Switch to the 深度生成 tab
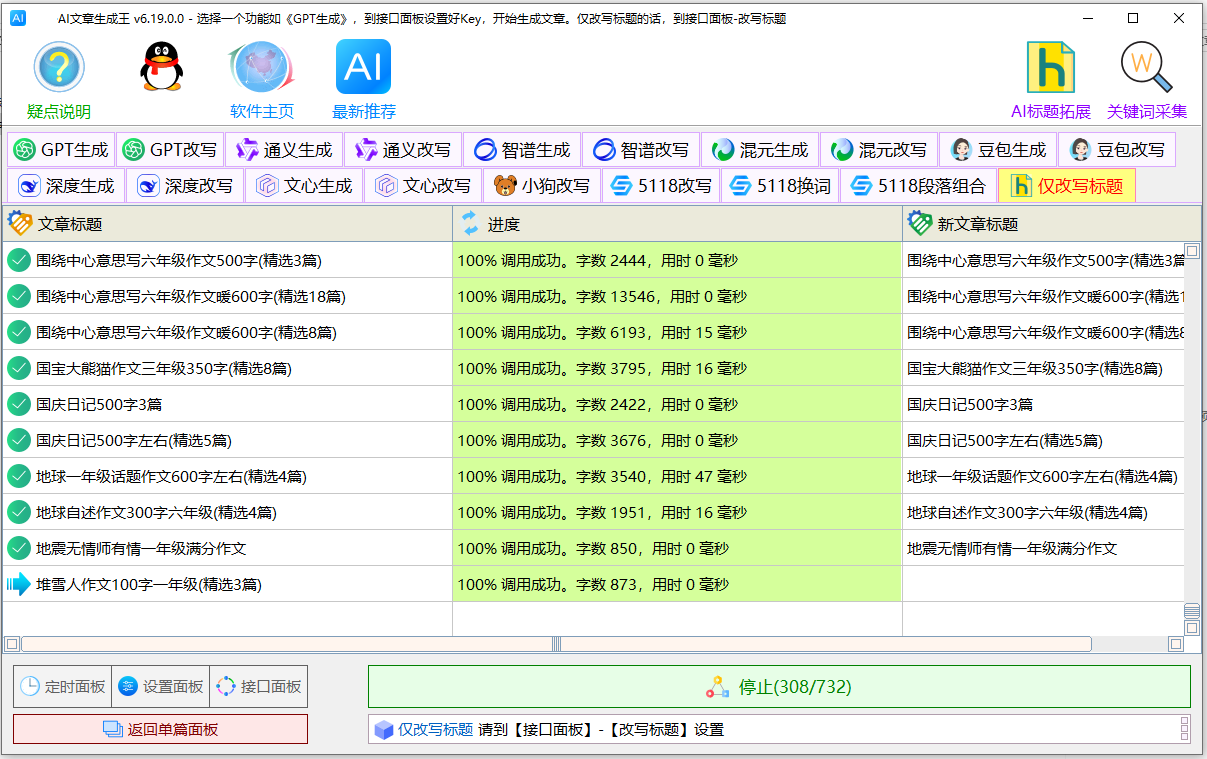This screenshot has width=1207, height=759. 66,185
